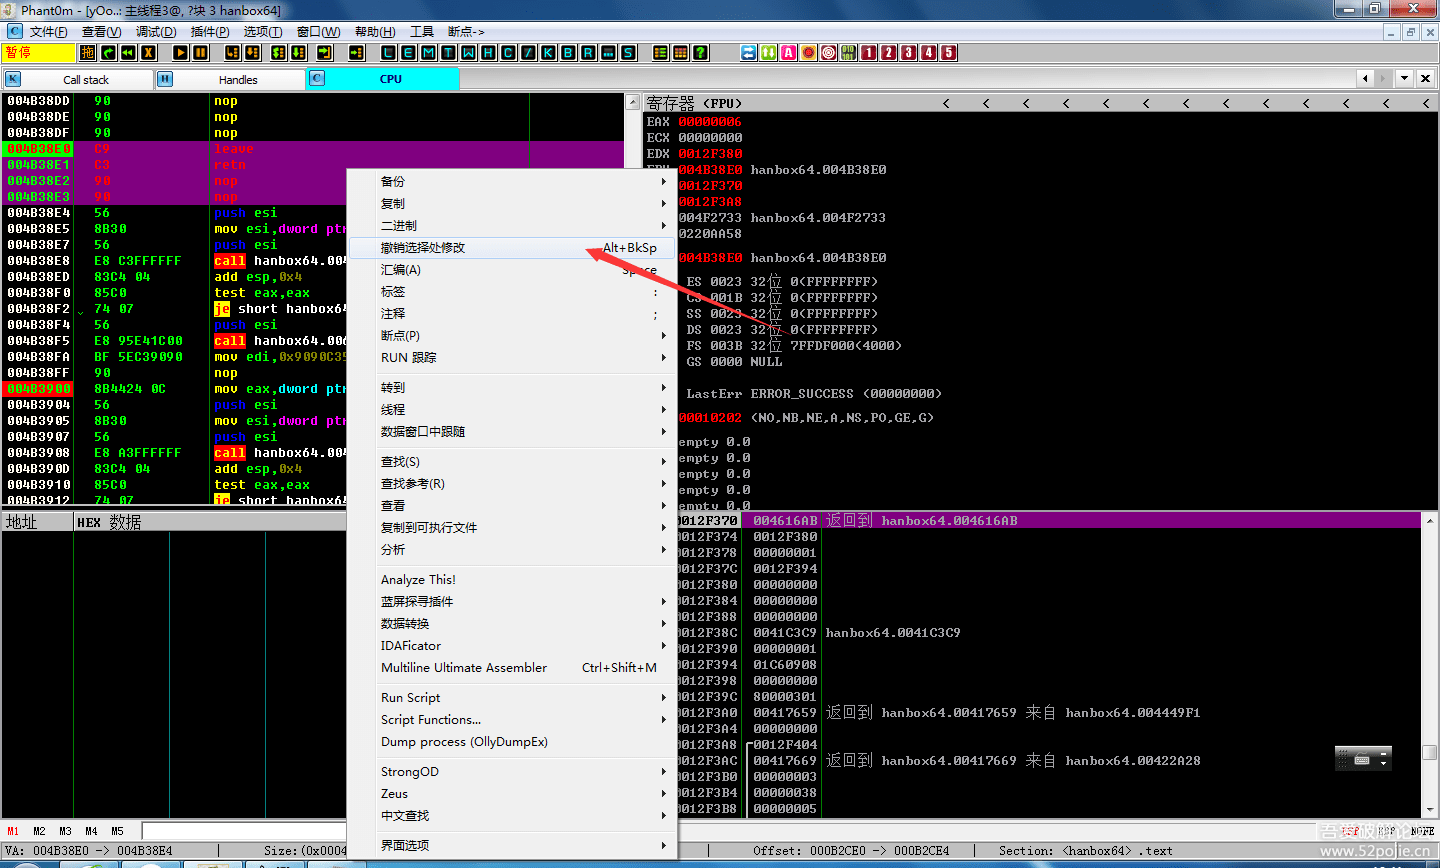Click the red number 5 toolbar button

click(x=948, y=53)
